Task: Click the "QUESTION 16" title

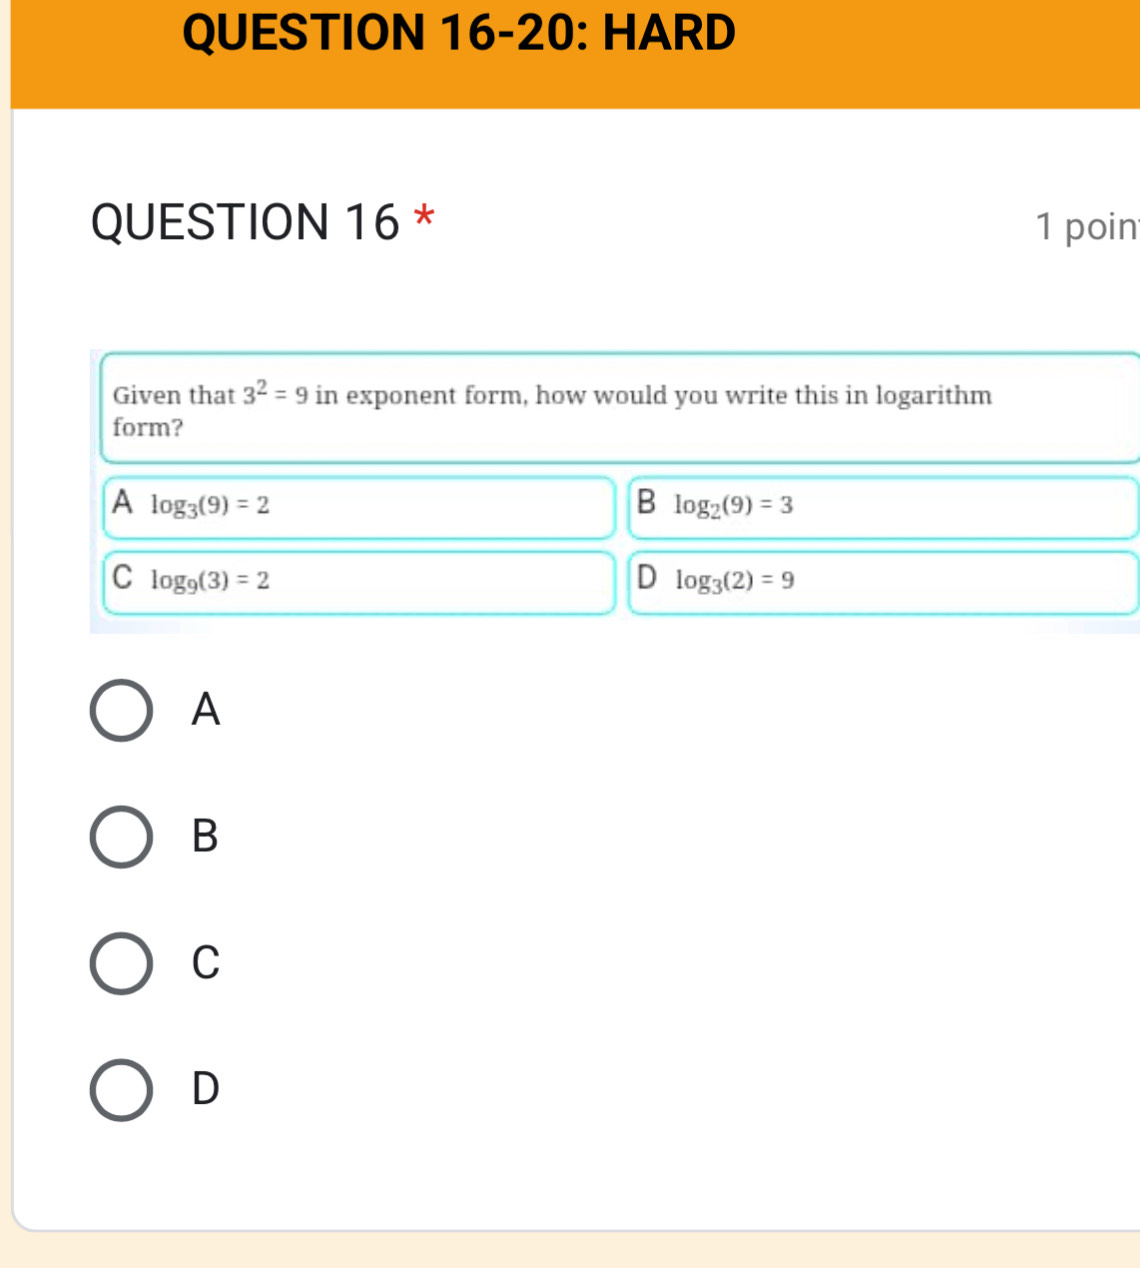Action: (x=245, y=222)
